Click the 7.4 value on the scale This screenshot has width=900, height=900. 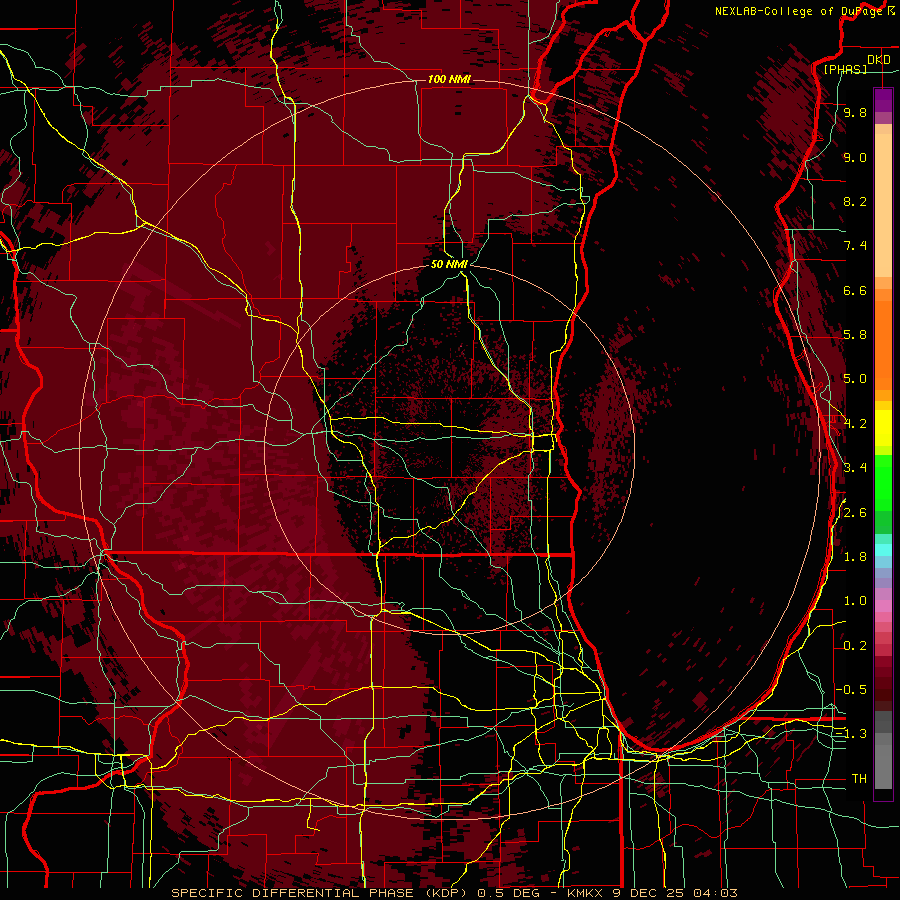click(x=855, y=246)
